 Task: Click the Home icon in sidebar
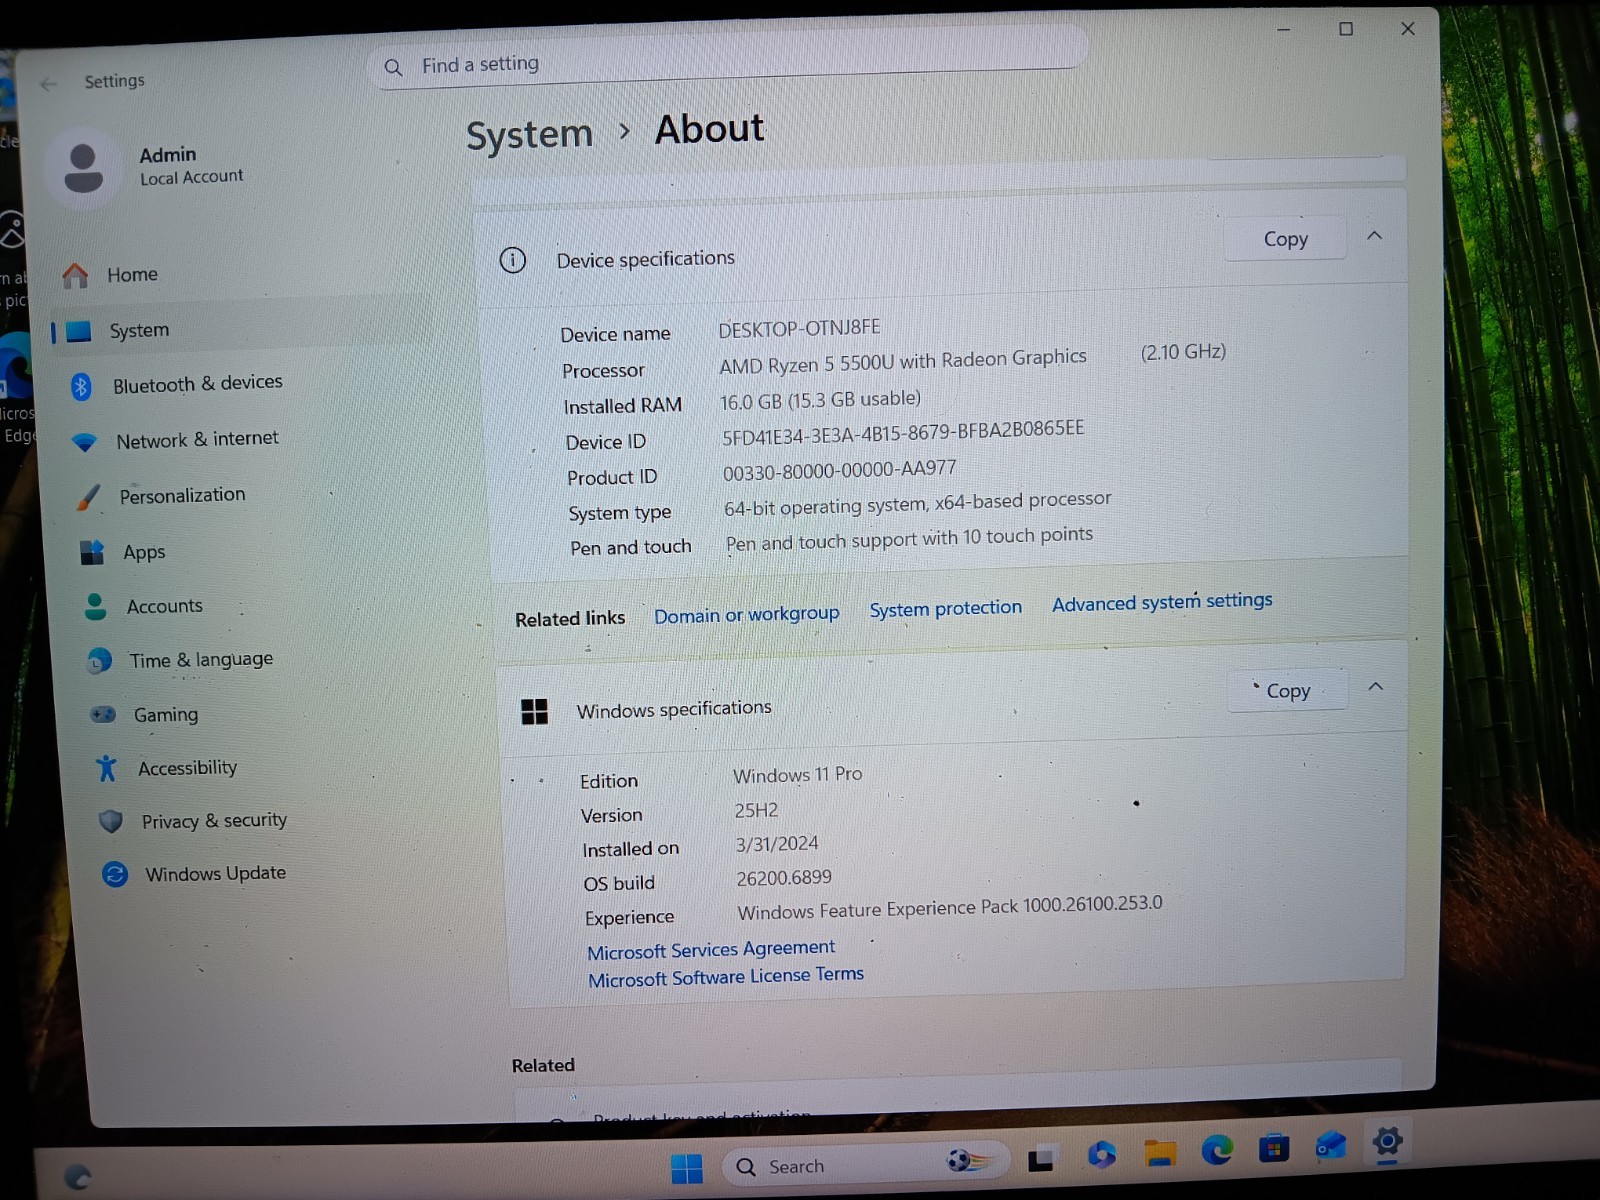(x=75, y=275)
